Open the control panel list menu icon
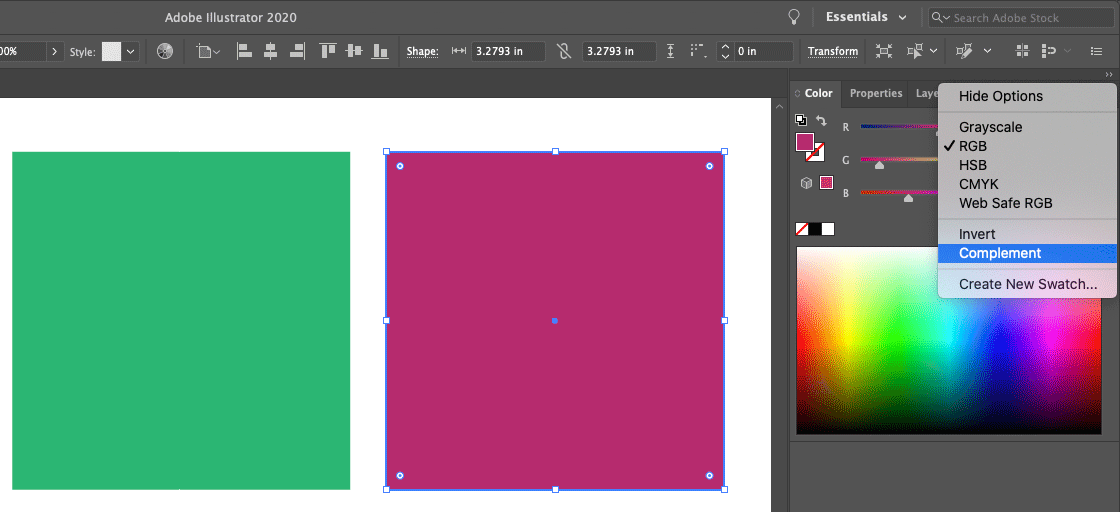This screenshot has height=512, width=1120. coord(1096,51)
